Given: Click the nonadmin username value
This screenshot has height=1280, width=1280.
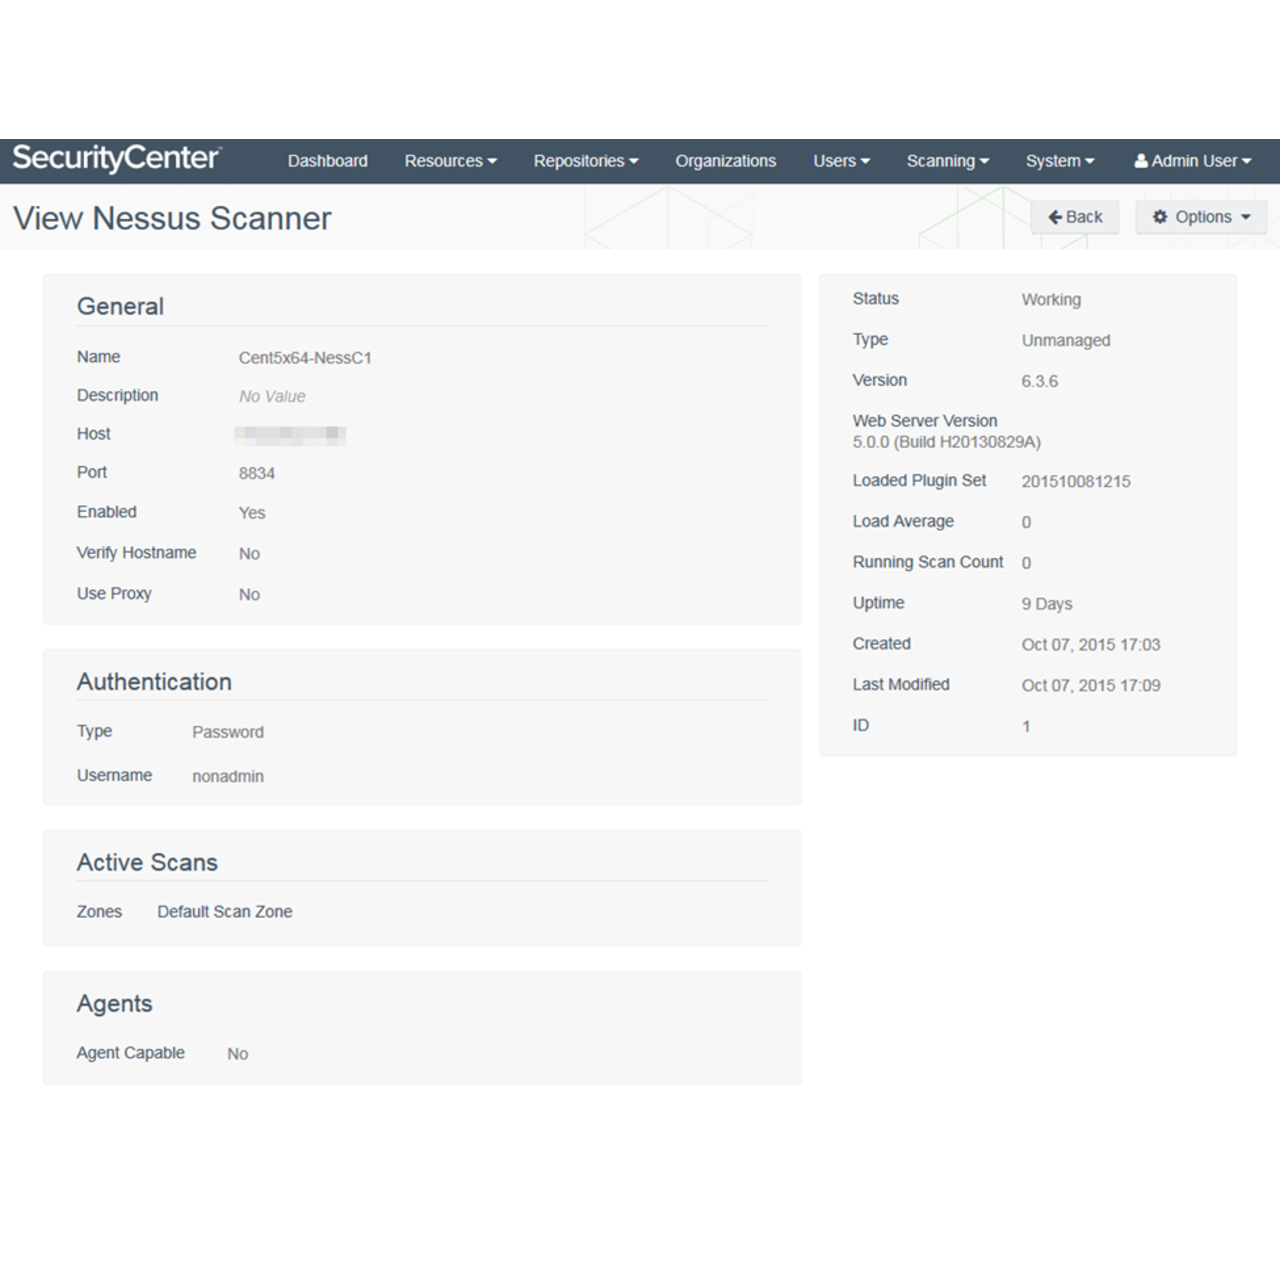Looking at the screenshot, I should [227, 776].
